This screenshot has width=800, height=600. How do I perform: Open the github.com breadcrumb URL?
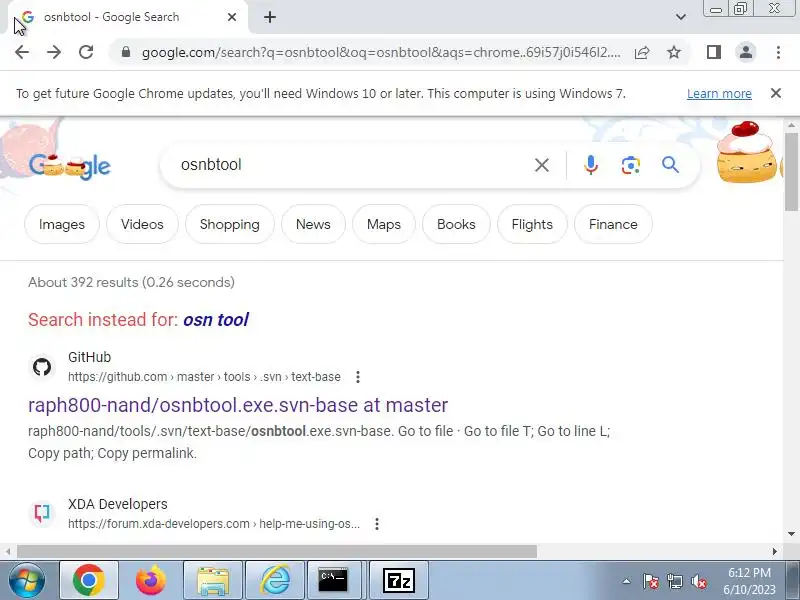click(204, 377)
